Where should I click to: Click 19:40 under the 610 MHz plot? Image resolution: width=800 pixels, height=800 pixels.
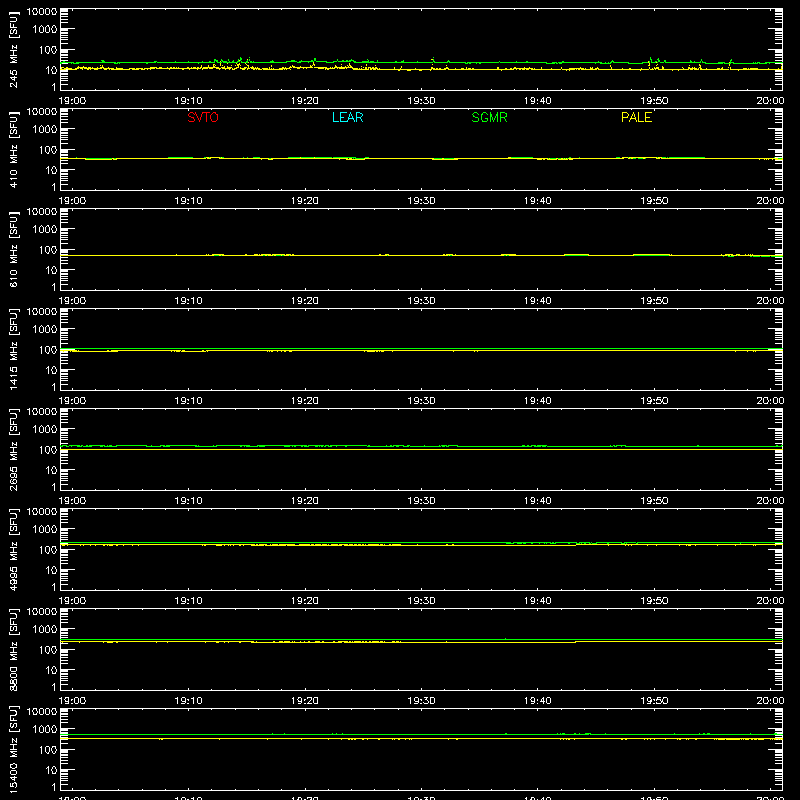tap(538, 301)
